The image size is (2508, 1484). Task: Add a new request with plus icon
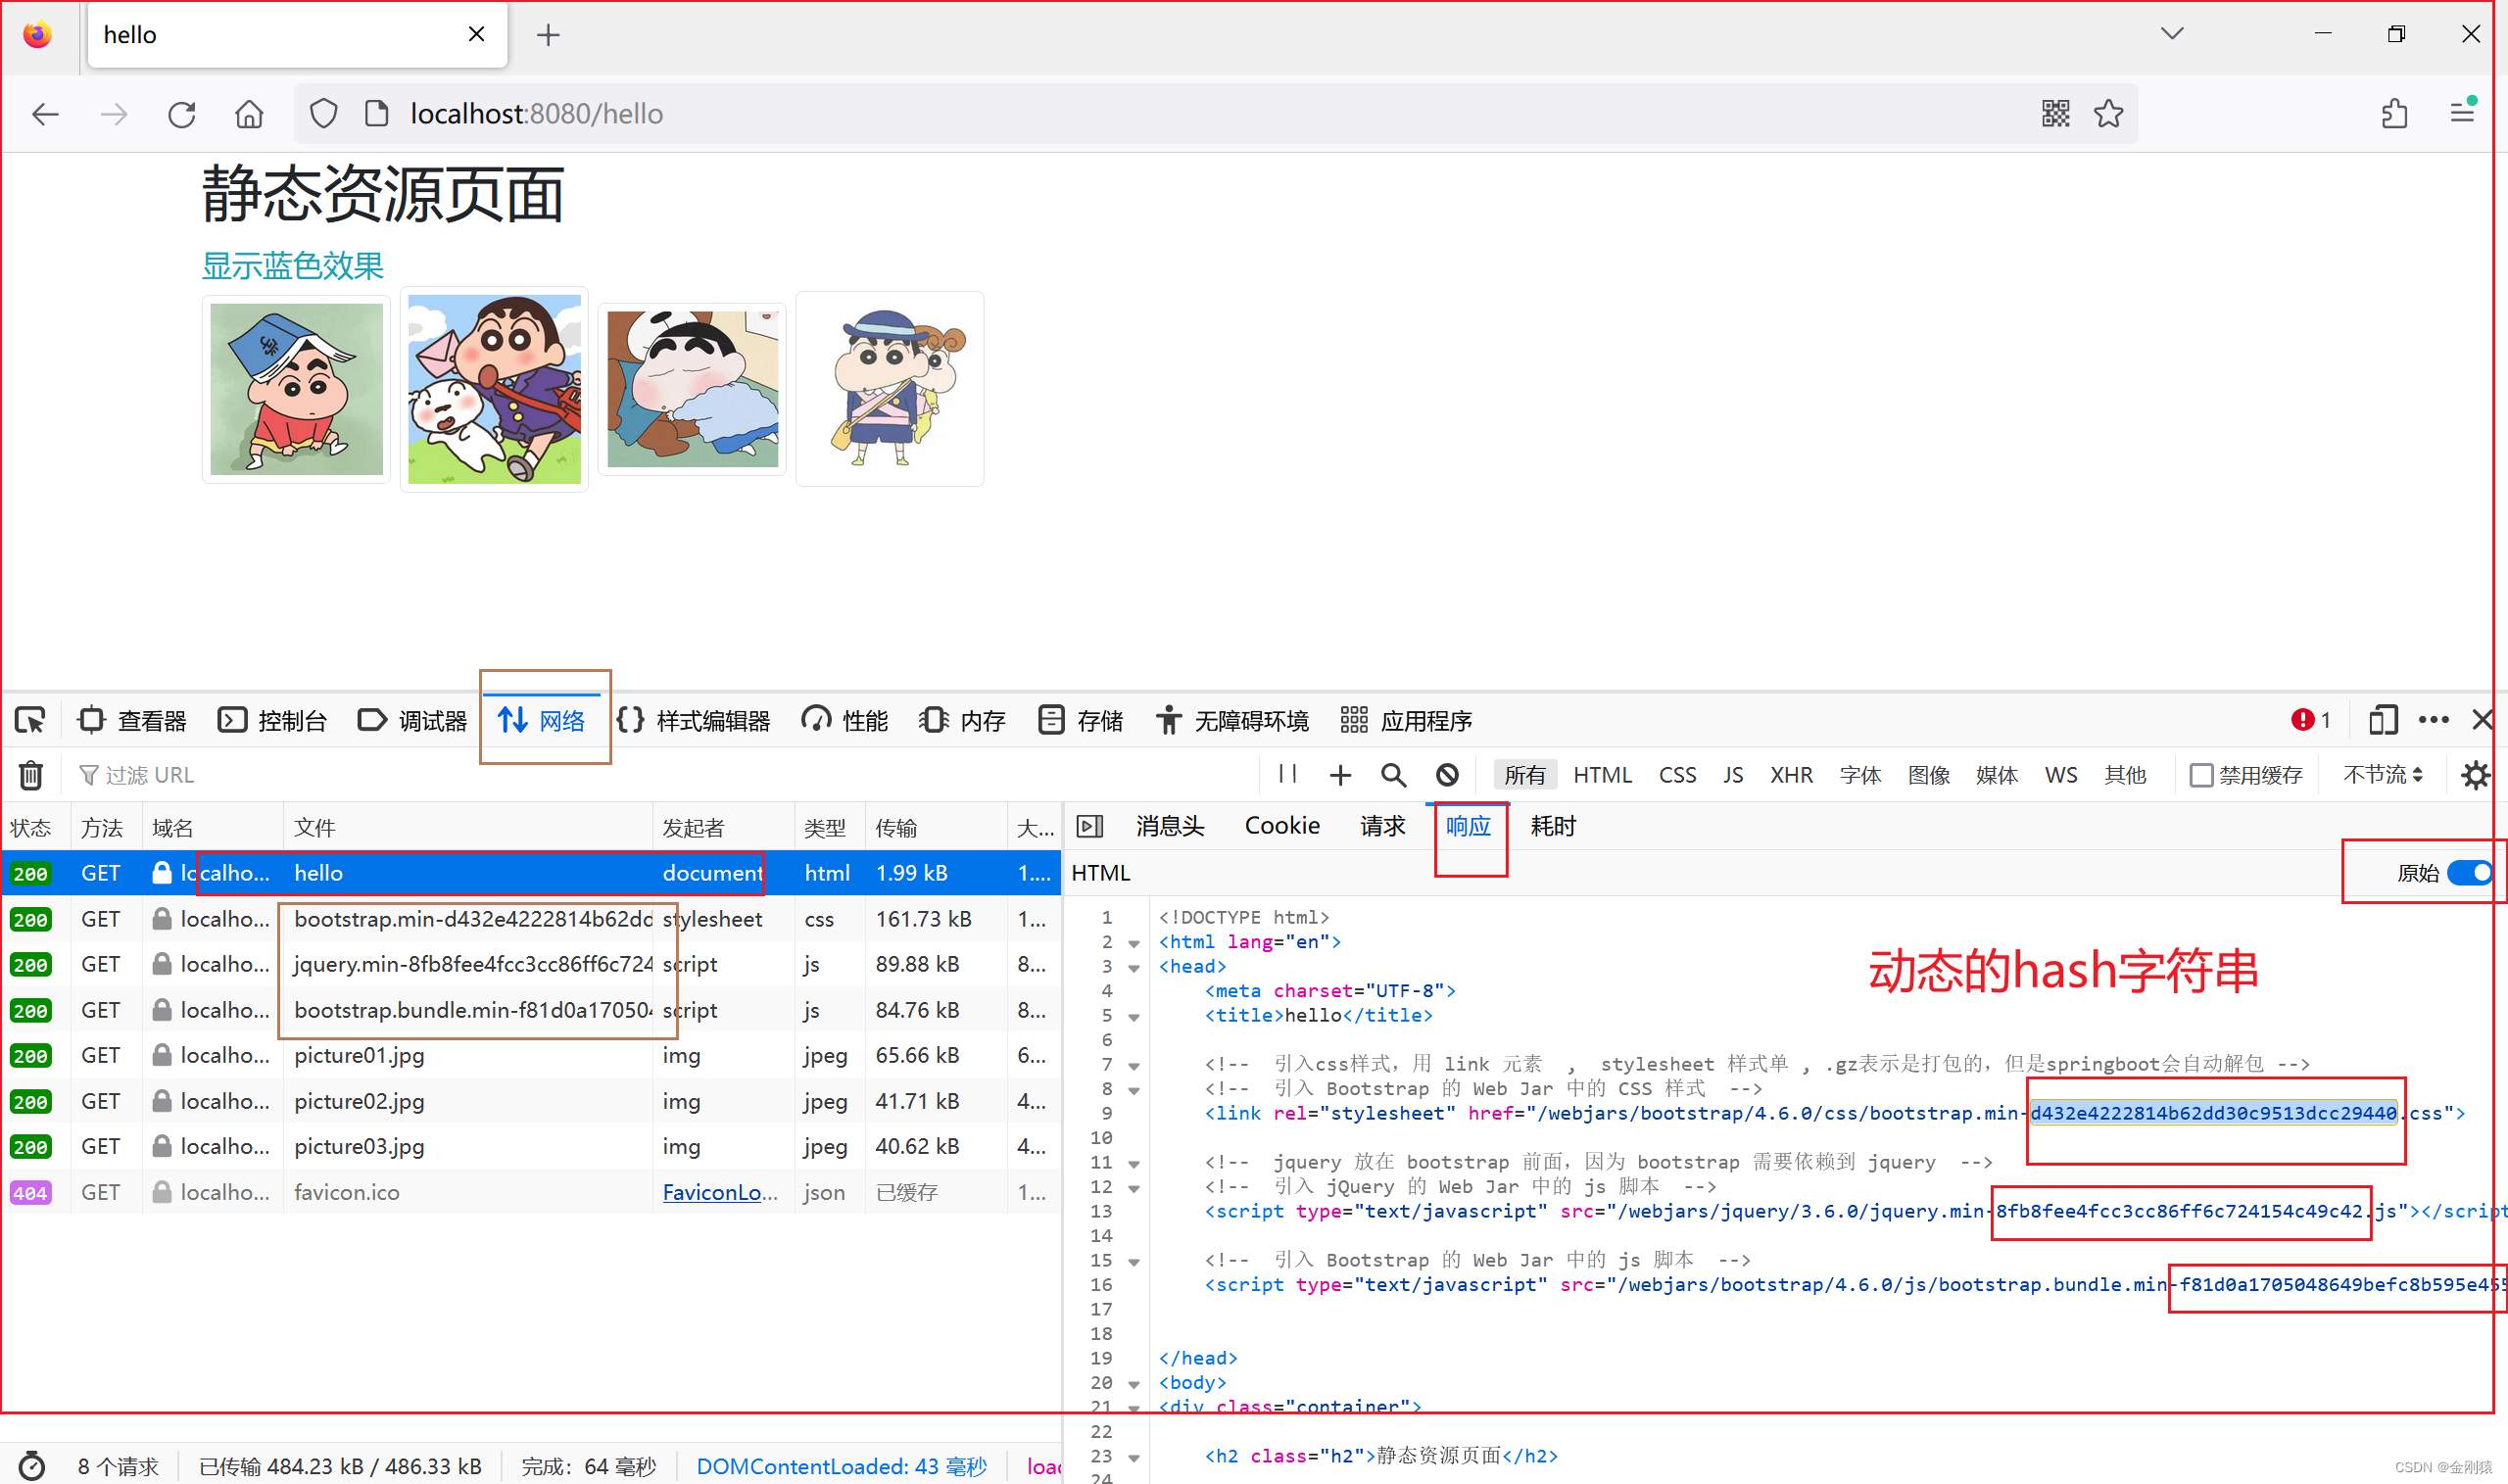1340,775
